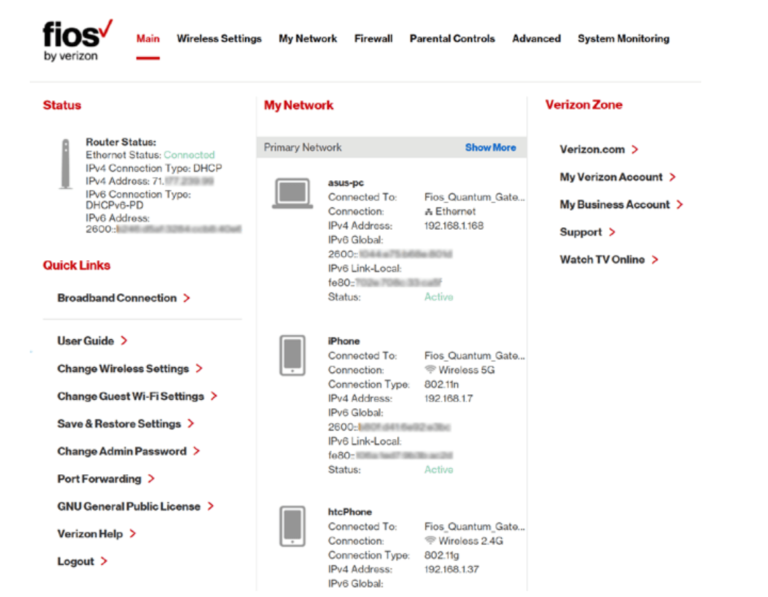The height and width of the screenshot is (597, 768).
Task: Click the IPv4 address 192.168.1.7
Action: pyautogui.click(x=448, y=399)
